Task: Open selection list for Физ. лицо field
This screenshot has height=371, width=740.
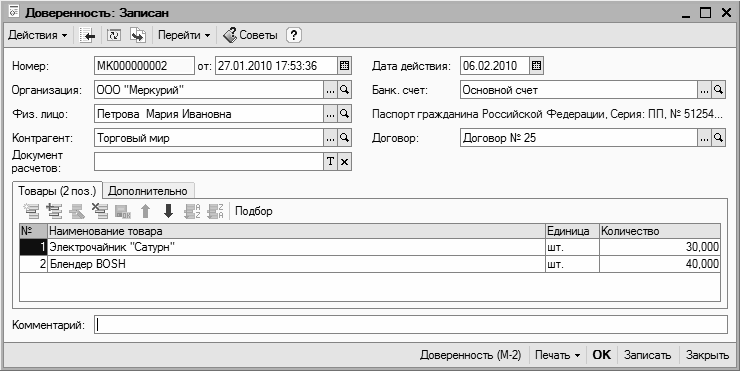Action: [330, 114]
